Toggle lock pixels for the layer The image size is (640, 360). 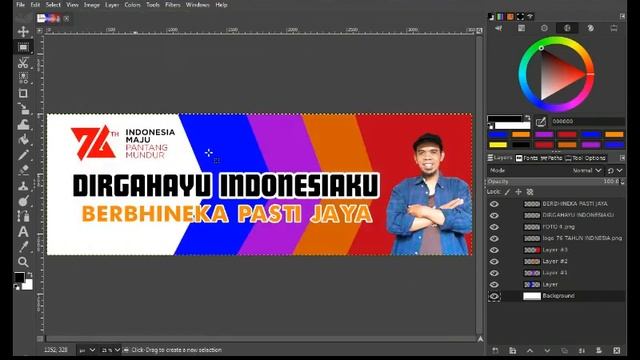click(x=507, y=192)
